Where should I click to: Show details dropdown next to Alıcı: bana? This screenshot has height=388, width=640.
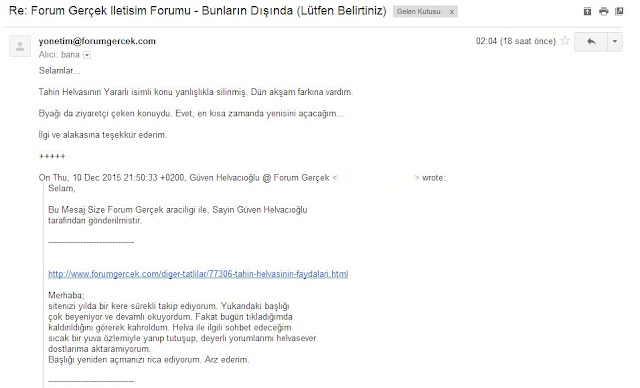tap(87, 55)
